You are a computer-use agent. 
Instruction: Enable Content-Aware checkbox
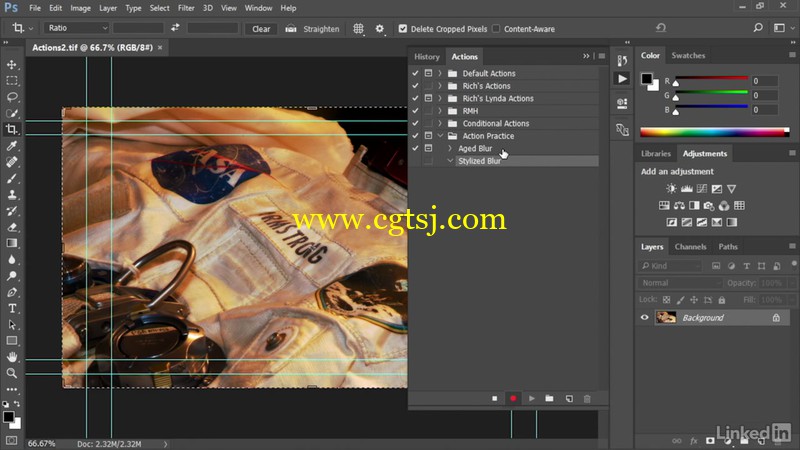pyautogui.click(x=496, y=29)
